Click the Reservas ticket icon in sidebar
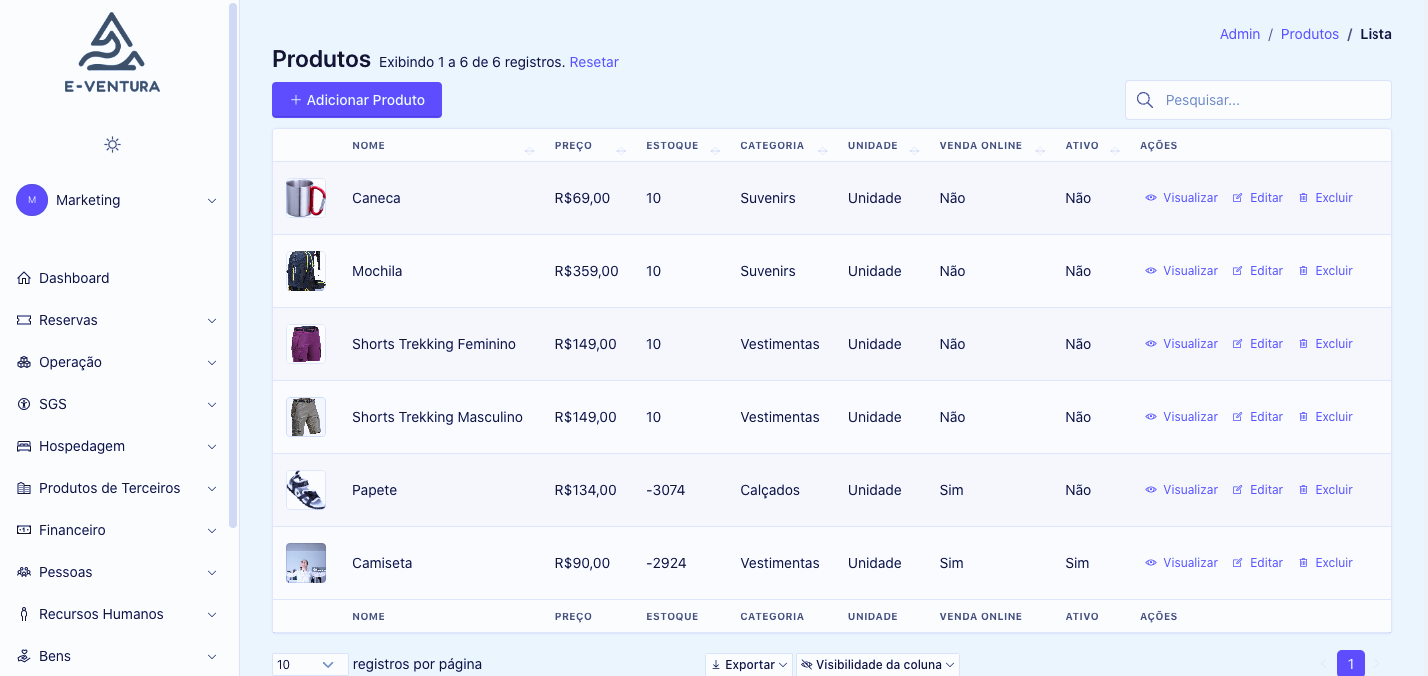Viewport: 1428px width, 676px height. (24, 320)
